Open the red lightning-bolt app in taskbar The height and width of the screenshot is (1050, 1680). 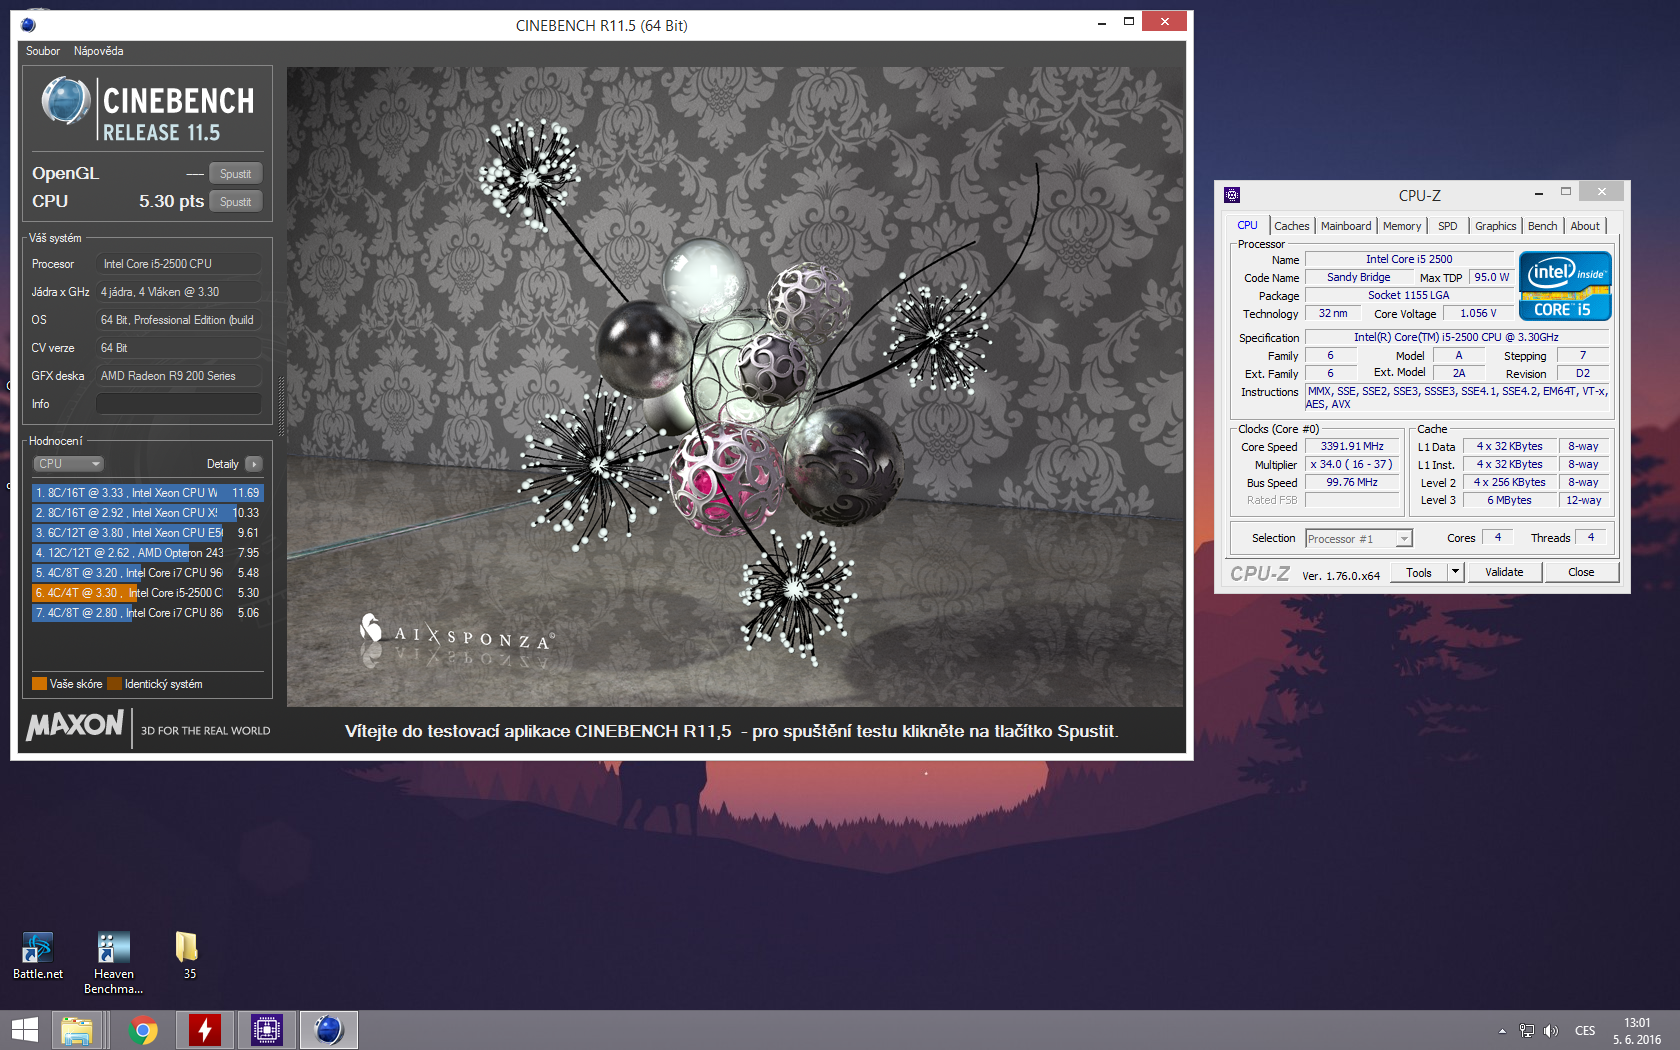[205, 1030]
